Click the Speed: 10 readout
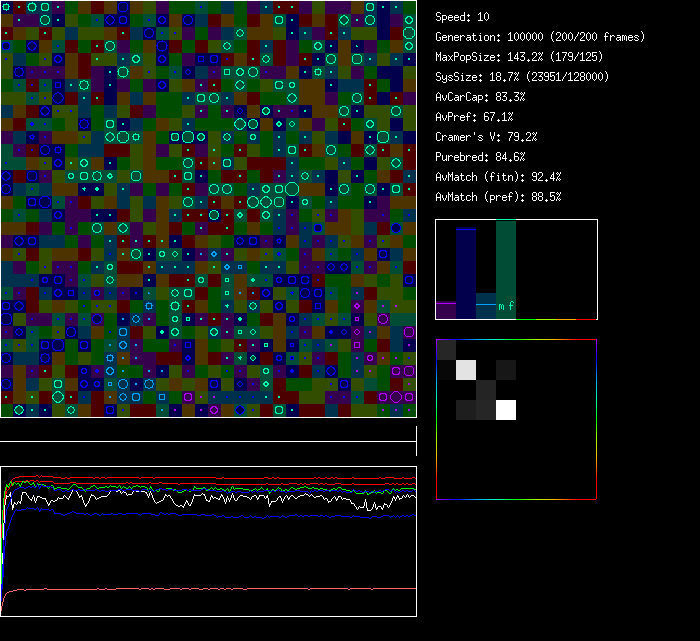The width and height of the screenshot is (700, 641). tap(462, 17)
